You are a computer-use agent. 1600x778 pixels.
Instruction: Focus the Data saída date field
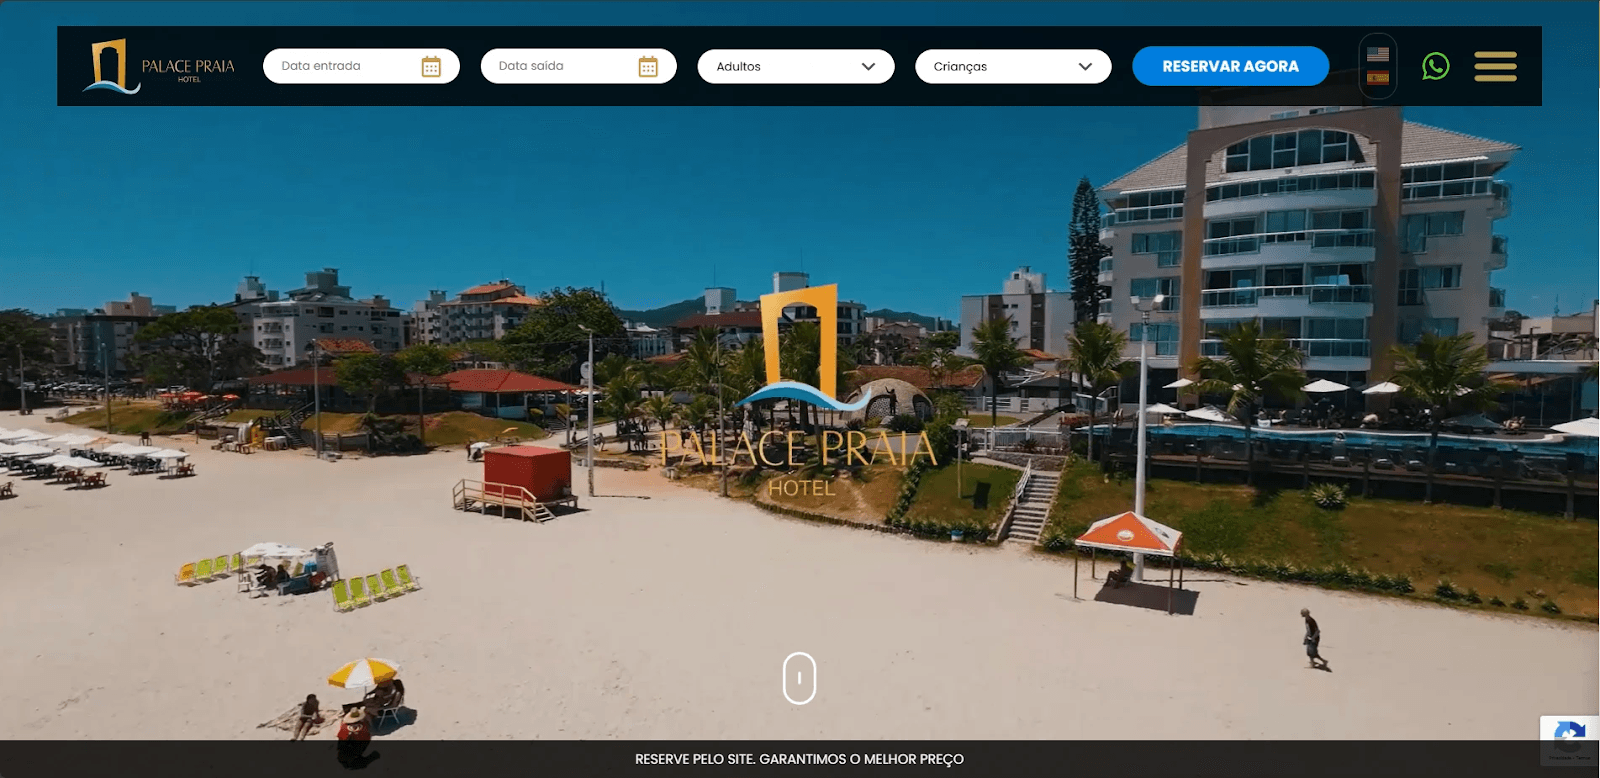point(578,66)
